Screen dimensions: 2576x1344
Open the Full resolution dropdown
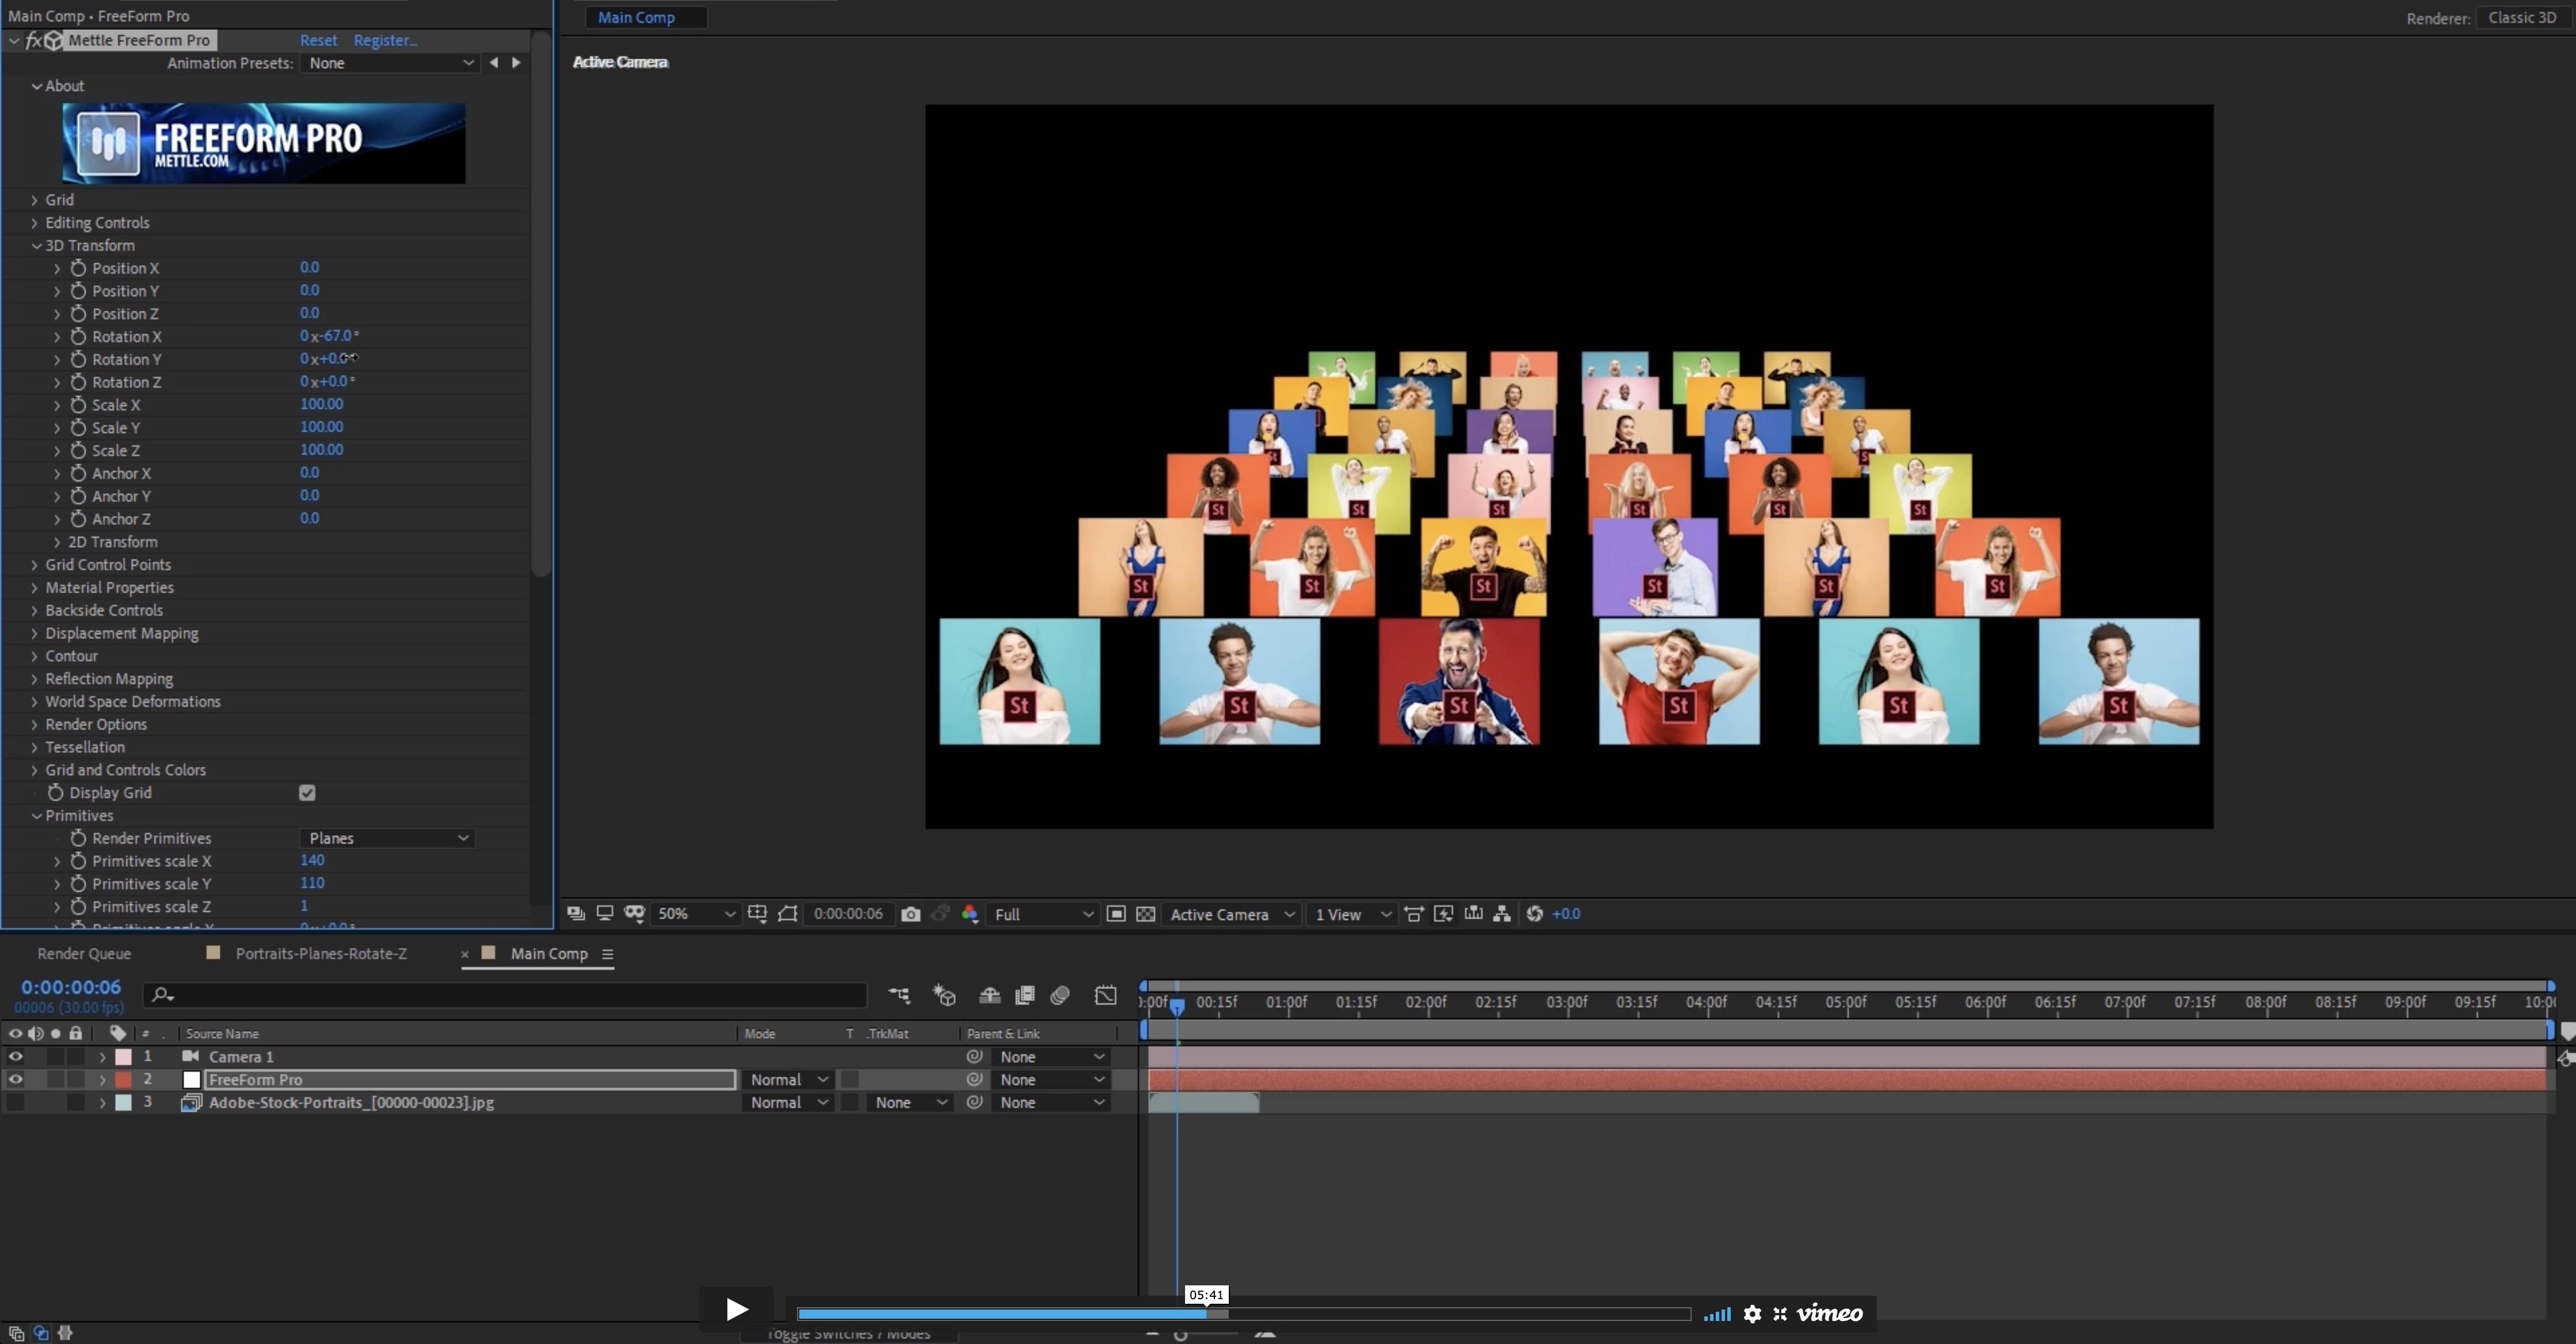(1042, 914)
